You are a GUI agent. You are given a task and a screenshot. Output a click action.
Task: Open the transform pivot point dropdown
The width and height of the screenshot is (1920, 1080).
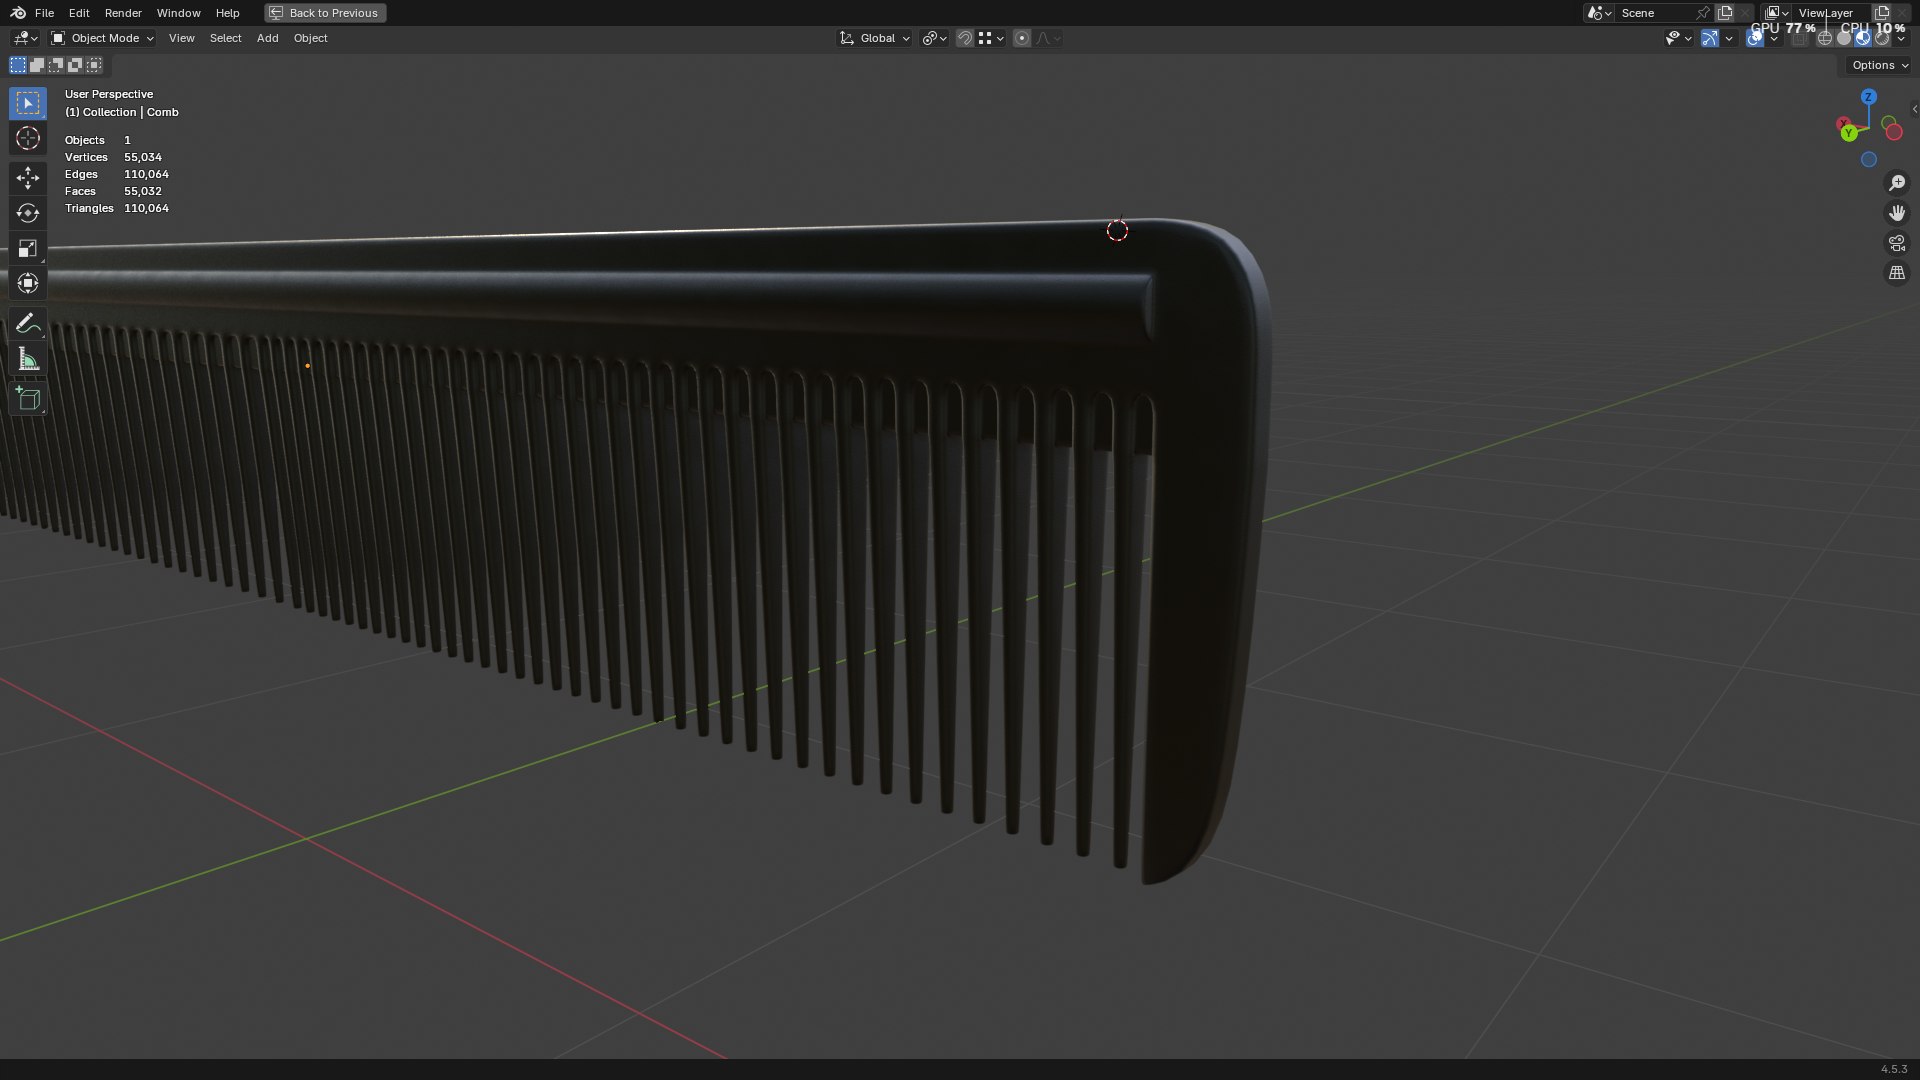click(934, 38)
